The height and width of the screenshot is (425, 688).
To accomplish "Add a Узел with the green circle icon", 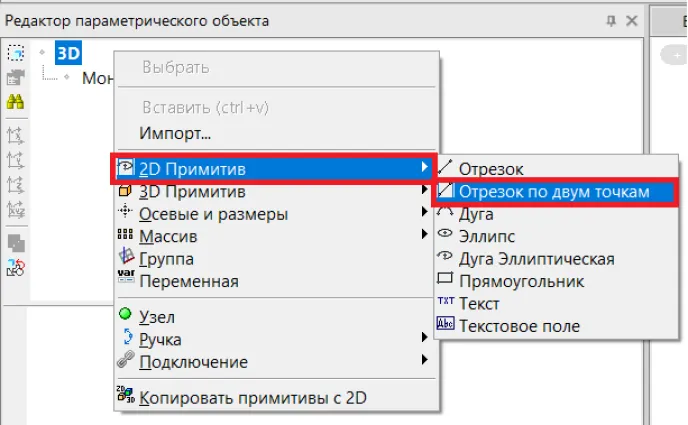I will tap(157, 317).
